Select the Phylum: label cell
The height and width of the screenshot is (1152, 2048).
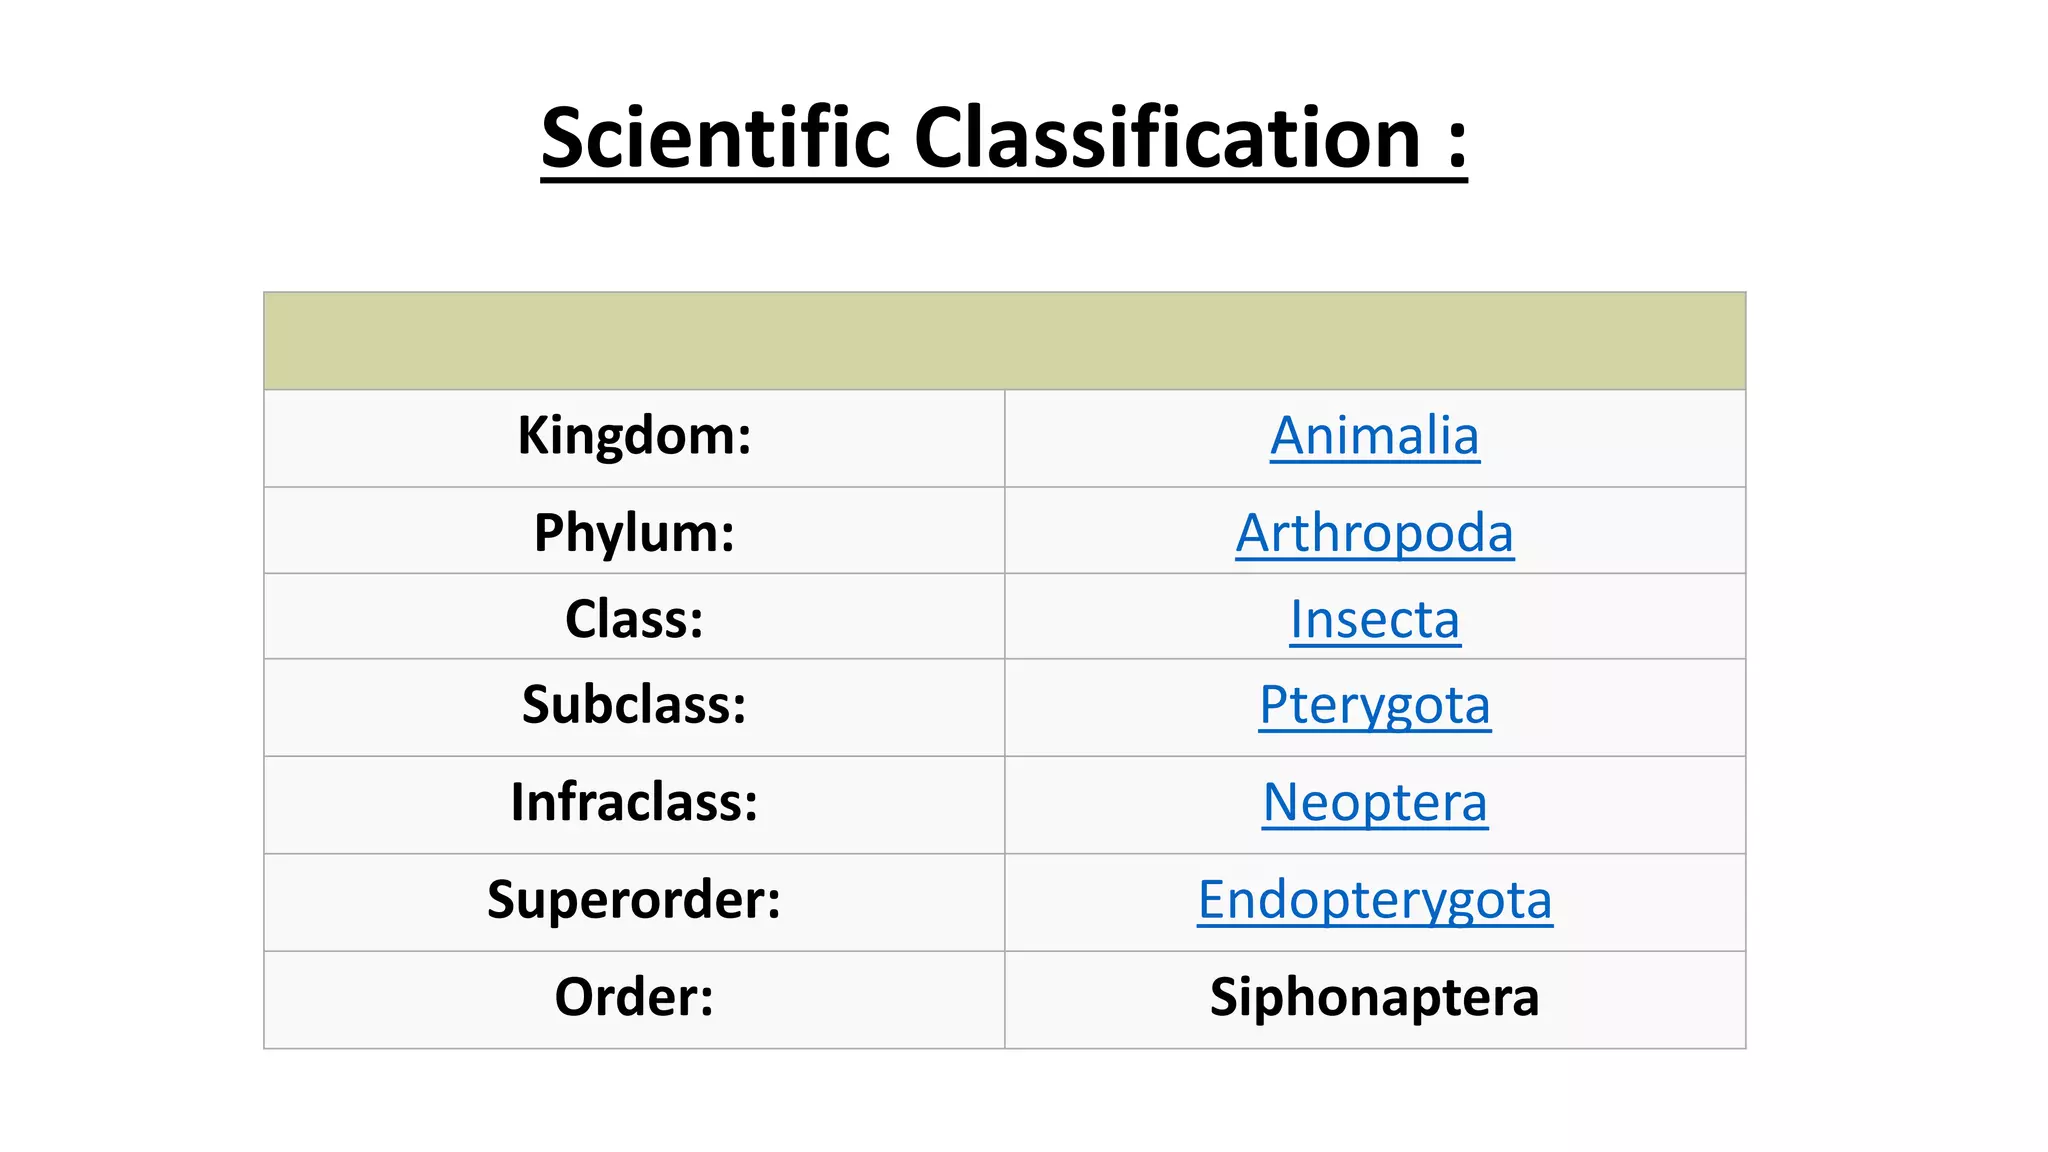point(634,533)
